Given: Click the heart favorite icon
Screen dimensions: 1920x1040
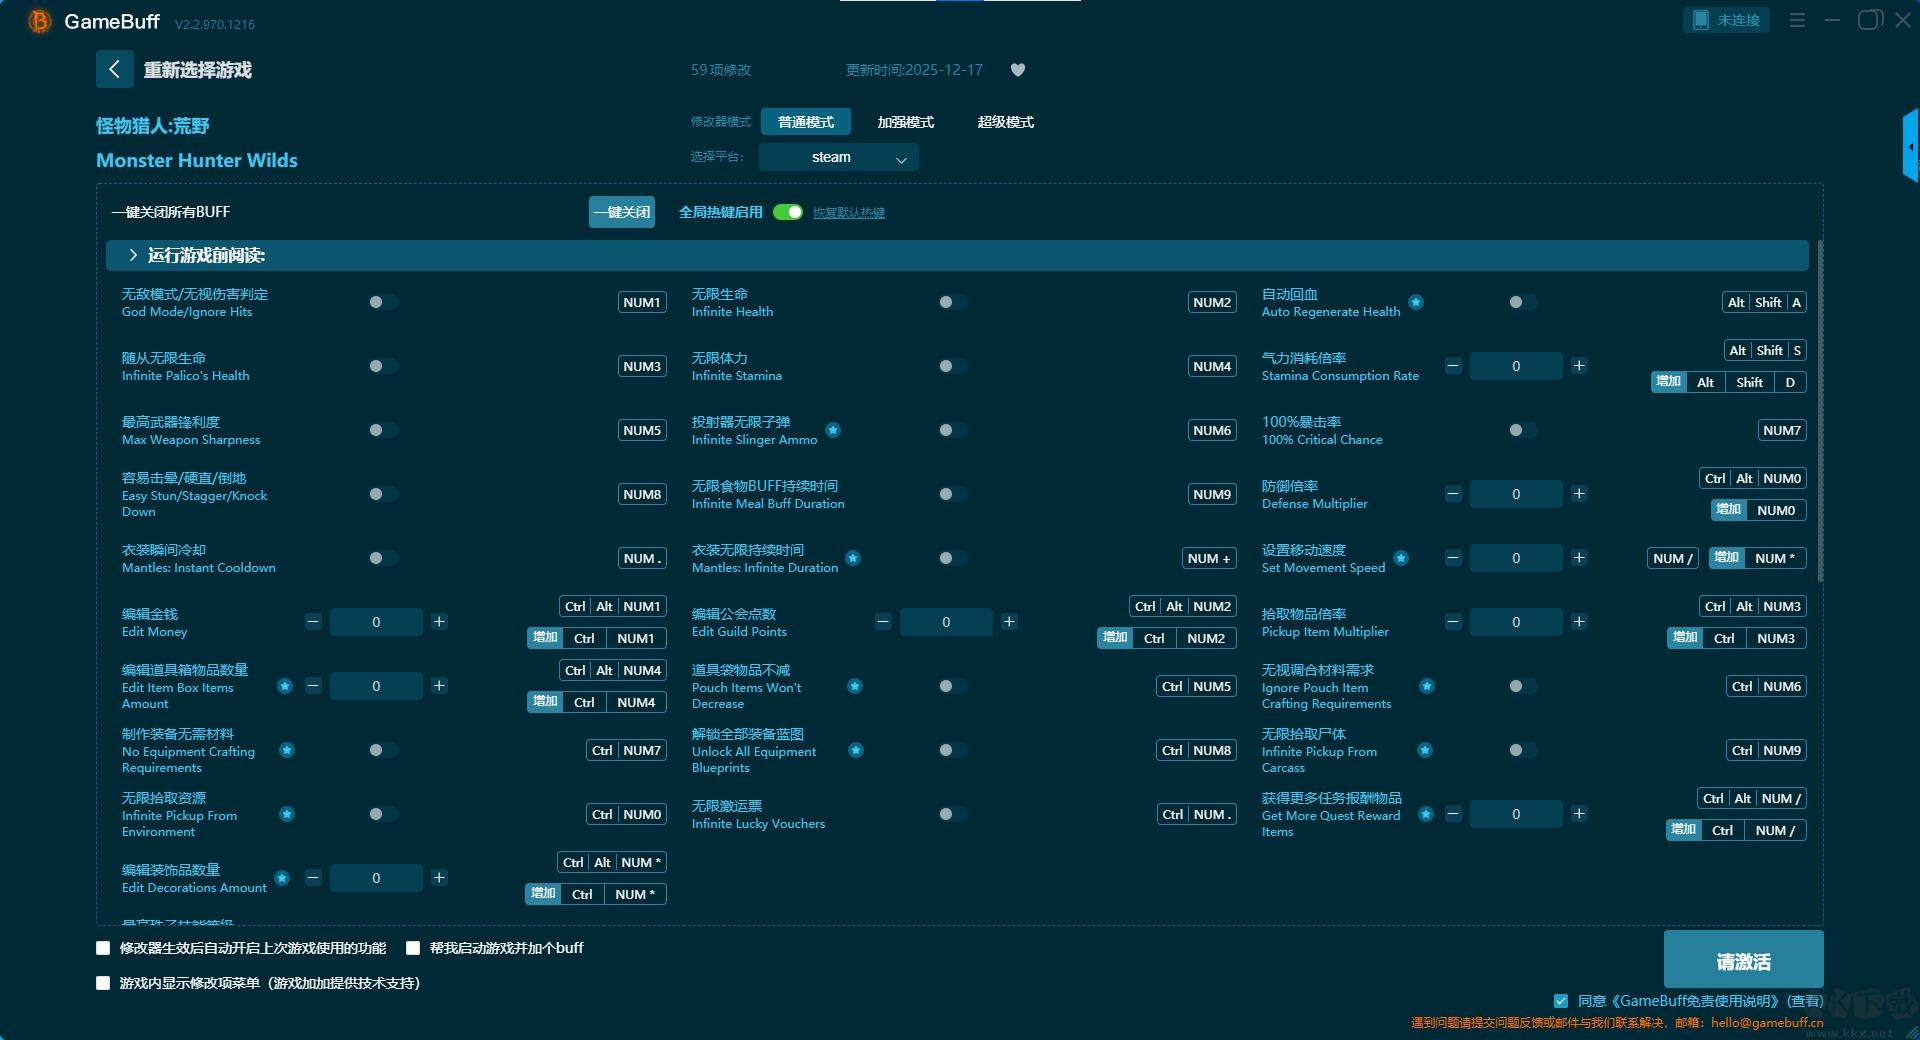Looking at the screenshot, I should [1018, 70].
